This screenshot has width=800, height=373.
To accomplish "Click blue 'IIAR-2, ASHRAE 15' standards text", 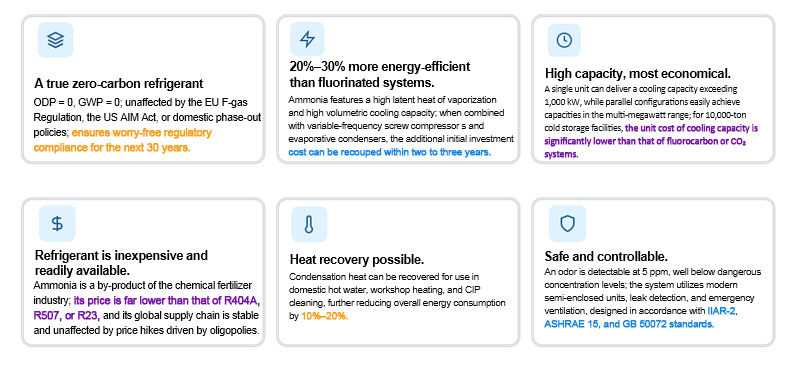I will coord(641,317).
